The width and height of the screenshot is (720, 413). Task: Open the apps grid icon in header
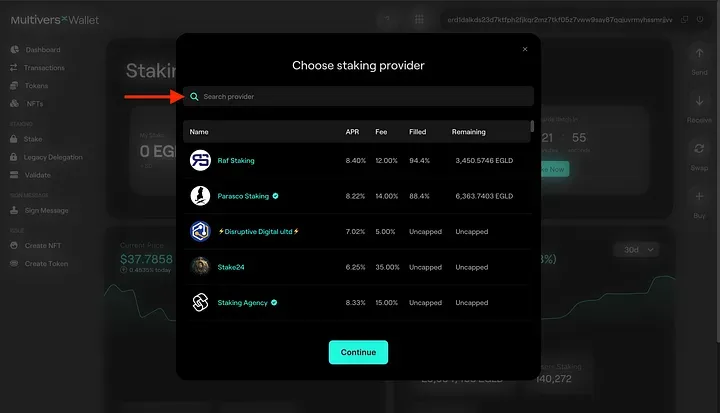(x=419, y=19)
